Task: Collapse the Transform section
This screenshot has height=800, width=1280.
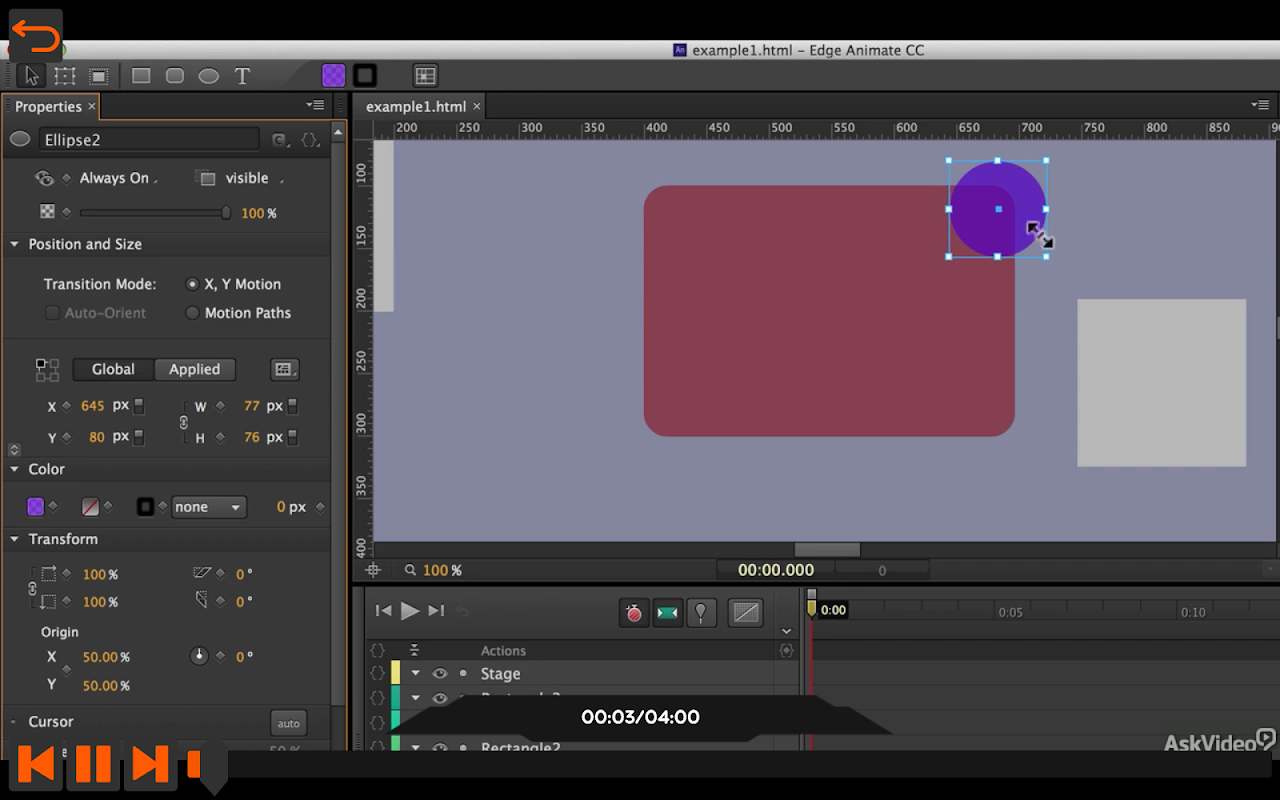Action: (15, 539)
